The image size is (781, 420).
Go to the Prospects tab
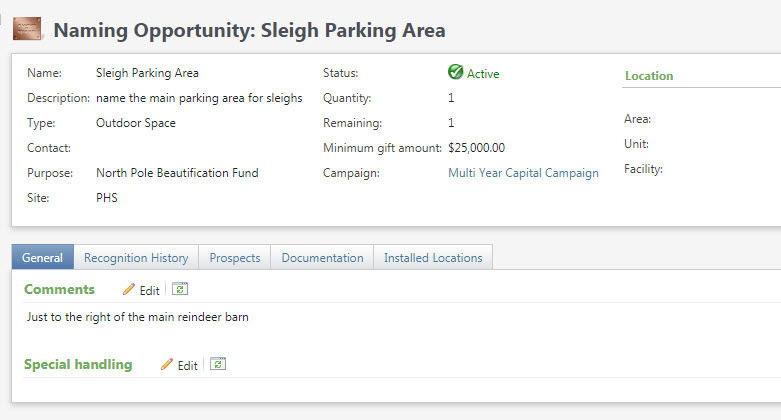[235, 258]
